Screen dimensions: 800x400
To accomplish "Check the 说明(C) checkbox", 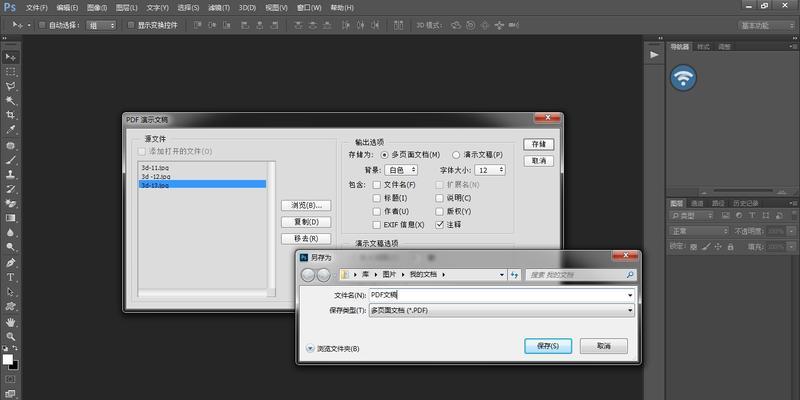I will [x=439, y=198].
